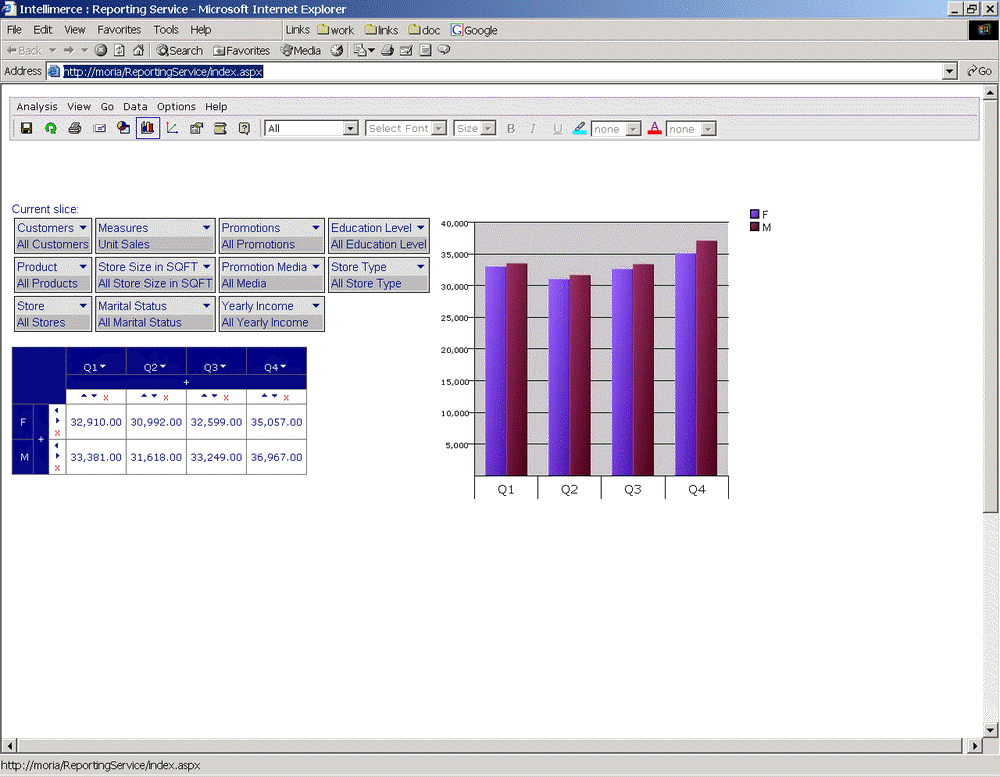The width and height of the screenshot is (1000, 777).
Task: Toggle the highlighted bar chart icon
Action: coord(147,128)
